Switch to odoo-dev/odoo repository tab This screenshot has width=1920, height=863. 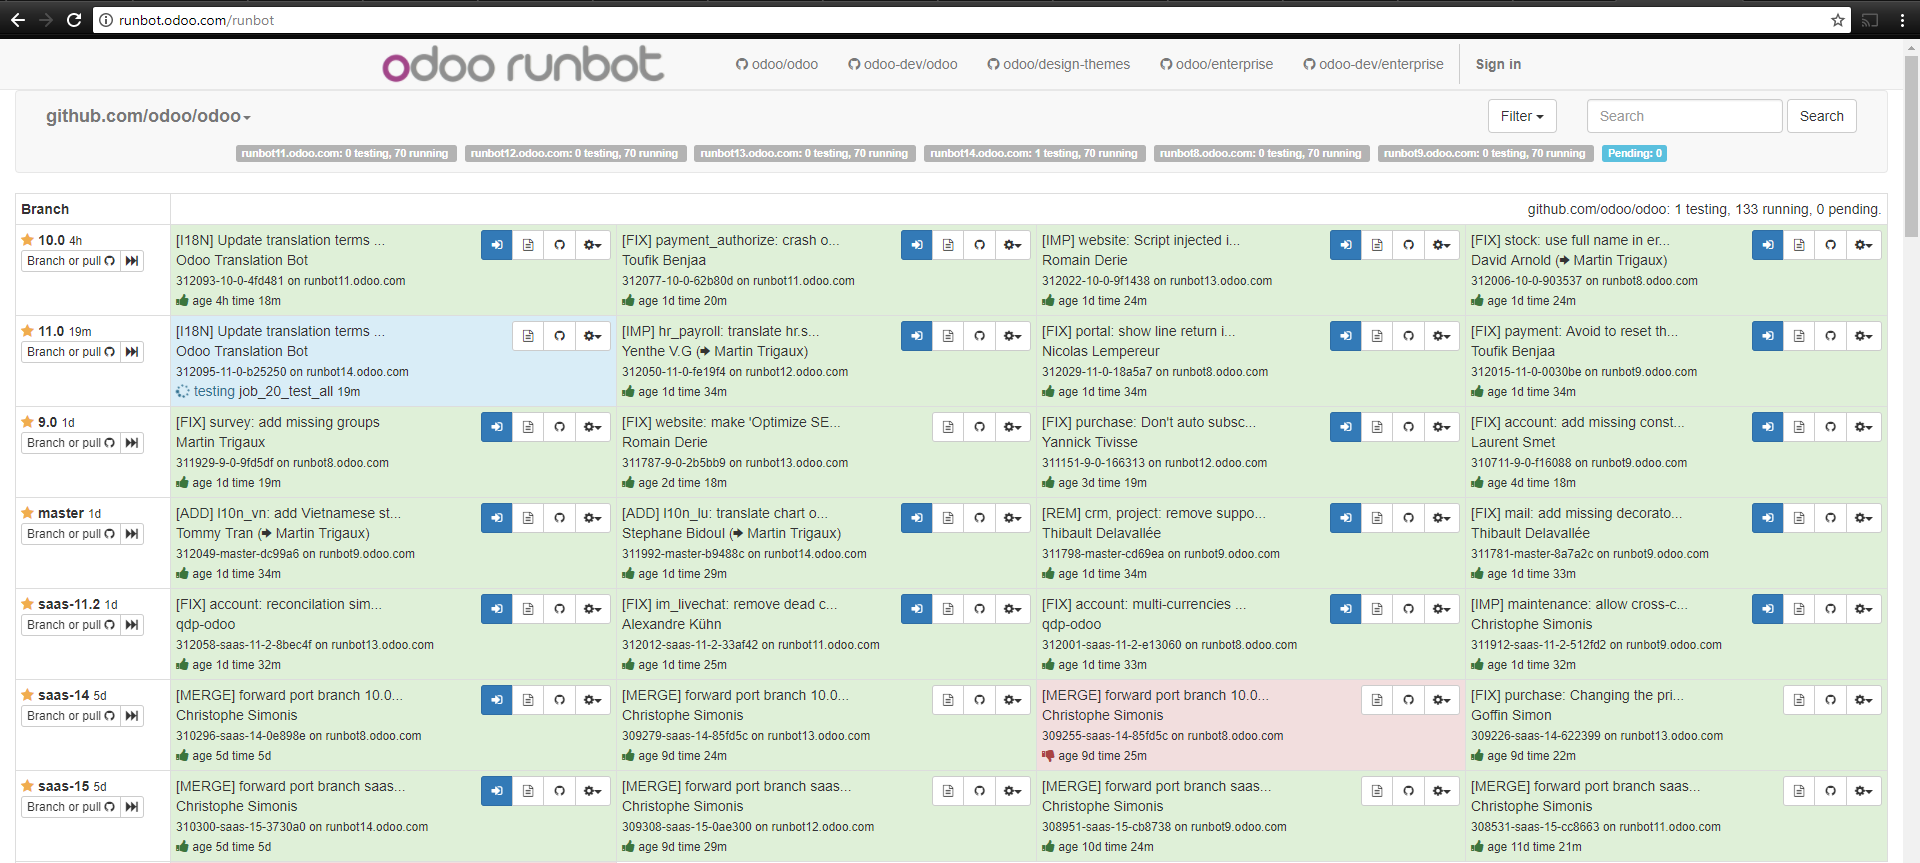[x=903, y=64]
